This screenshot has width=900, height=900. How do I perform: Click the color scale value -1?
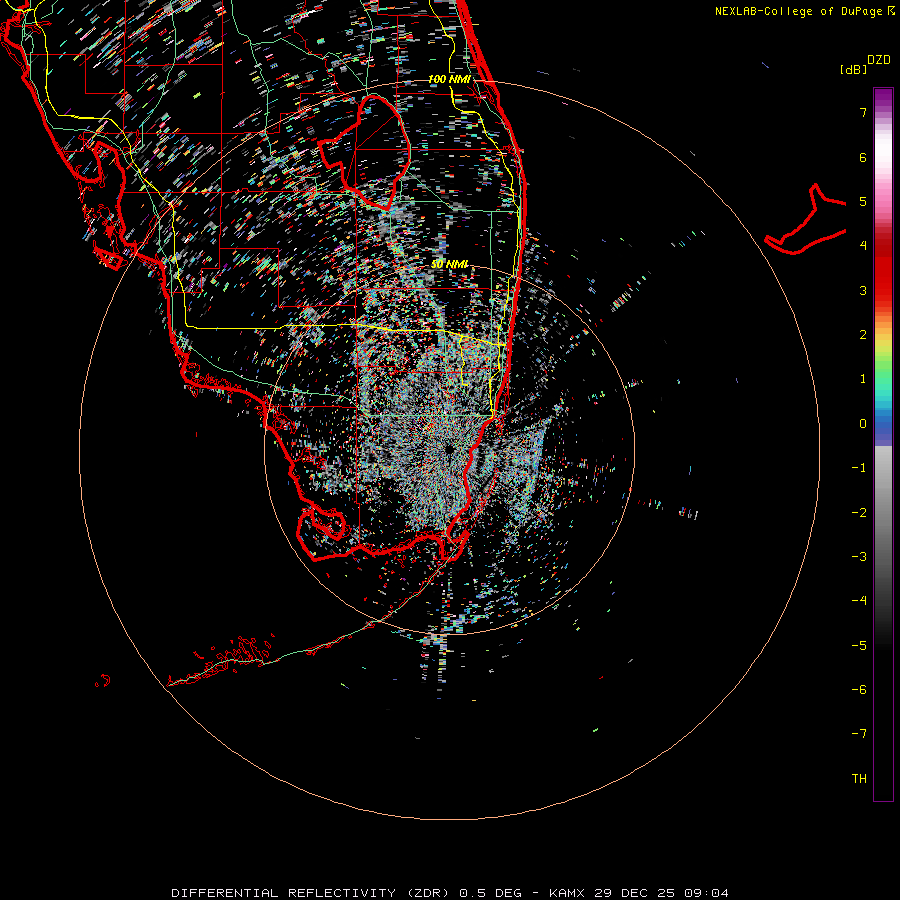859,468
